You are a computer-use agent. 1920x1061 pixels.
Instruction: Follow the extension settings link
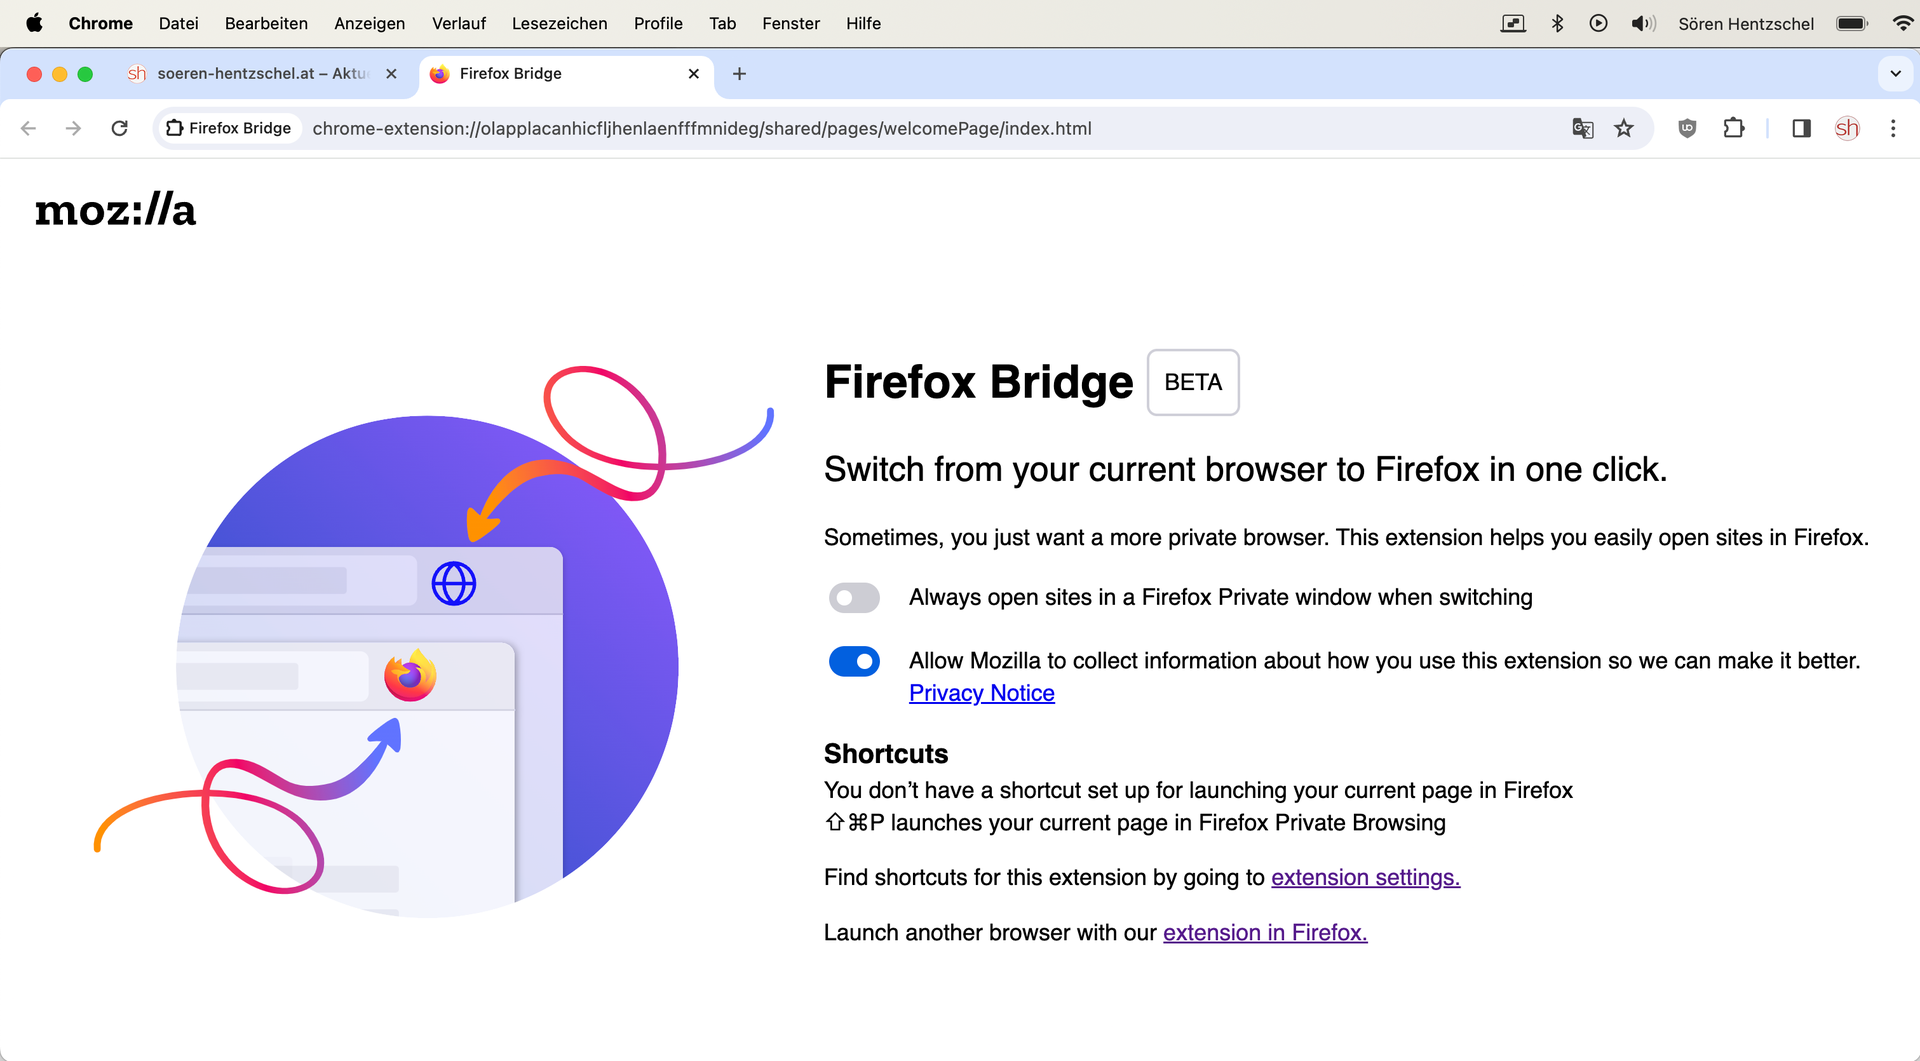1365,877
